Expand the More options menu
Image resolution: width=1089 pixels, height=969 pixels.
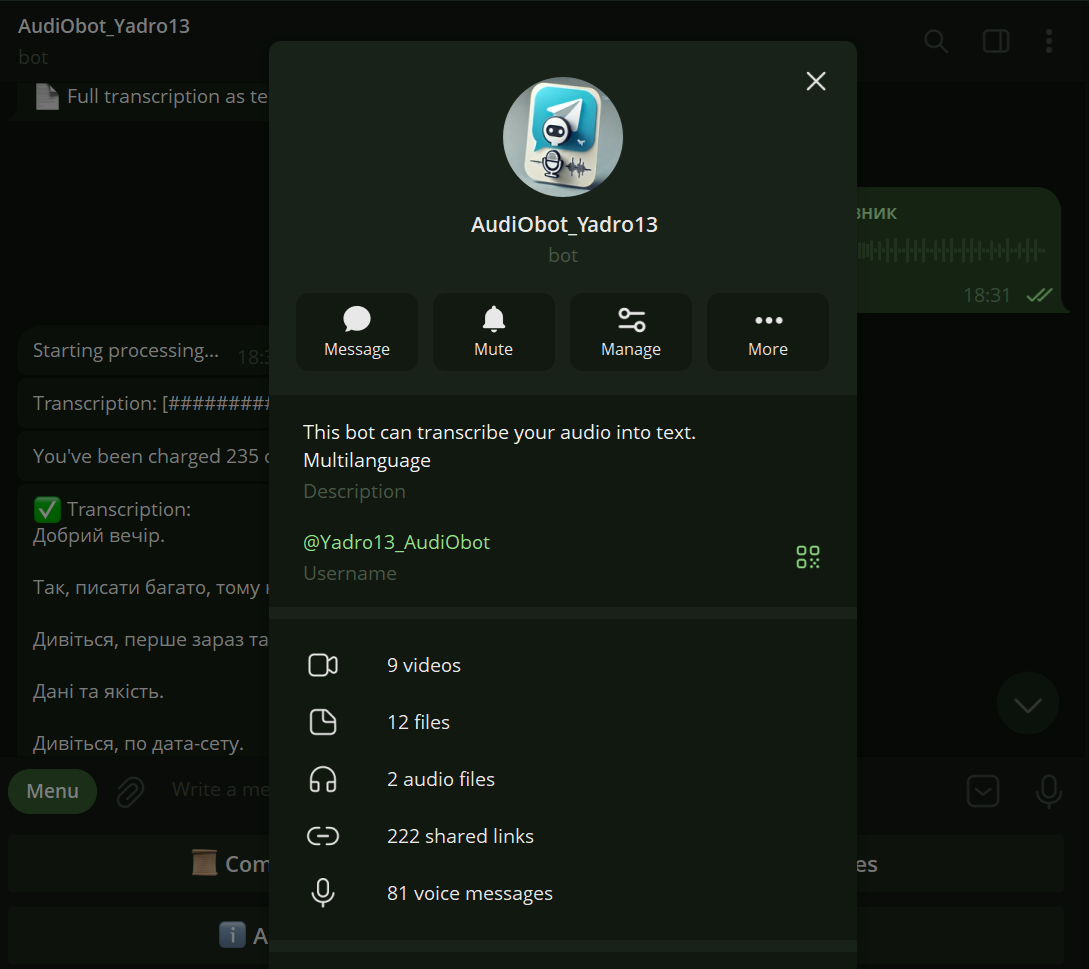click(x=768, y=332)
